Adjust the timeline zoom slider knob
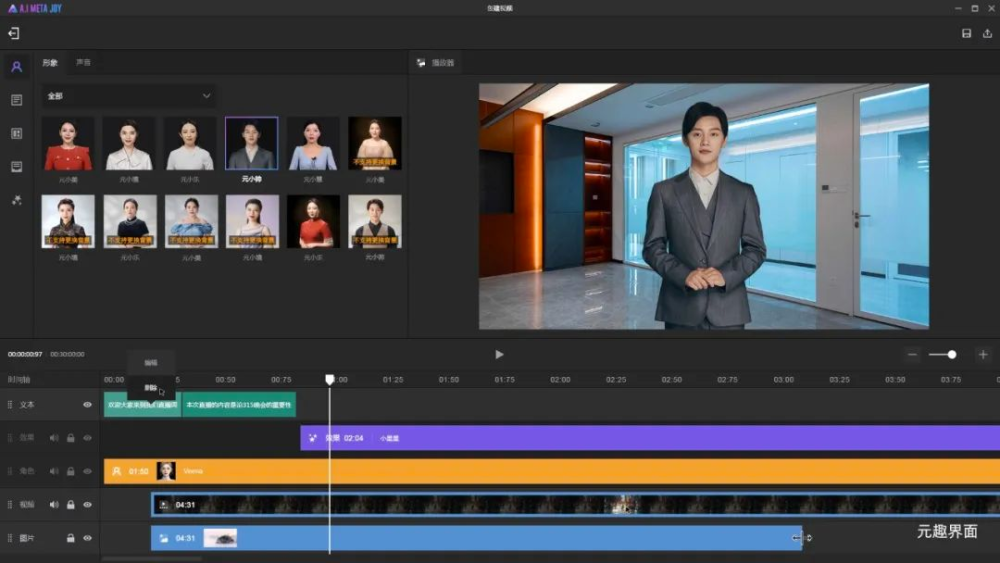This screenshot has width=1000, height=563. (x=952, y=355)
